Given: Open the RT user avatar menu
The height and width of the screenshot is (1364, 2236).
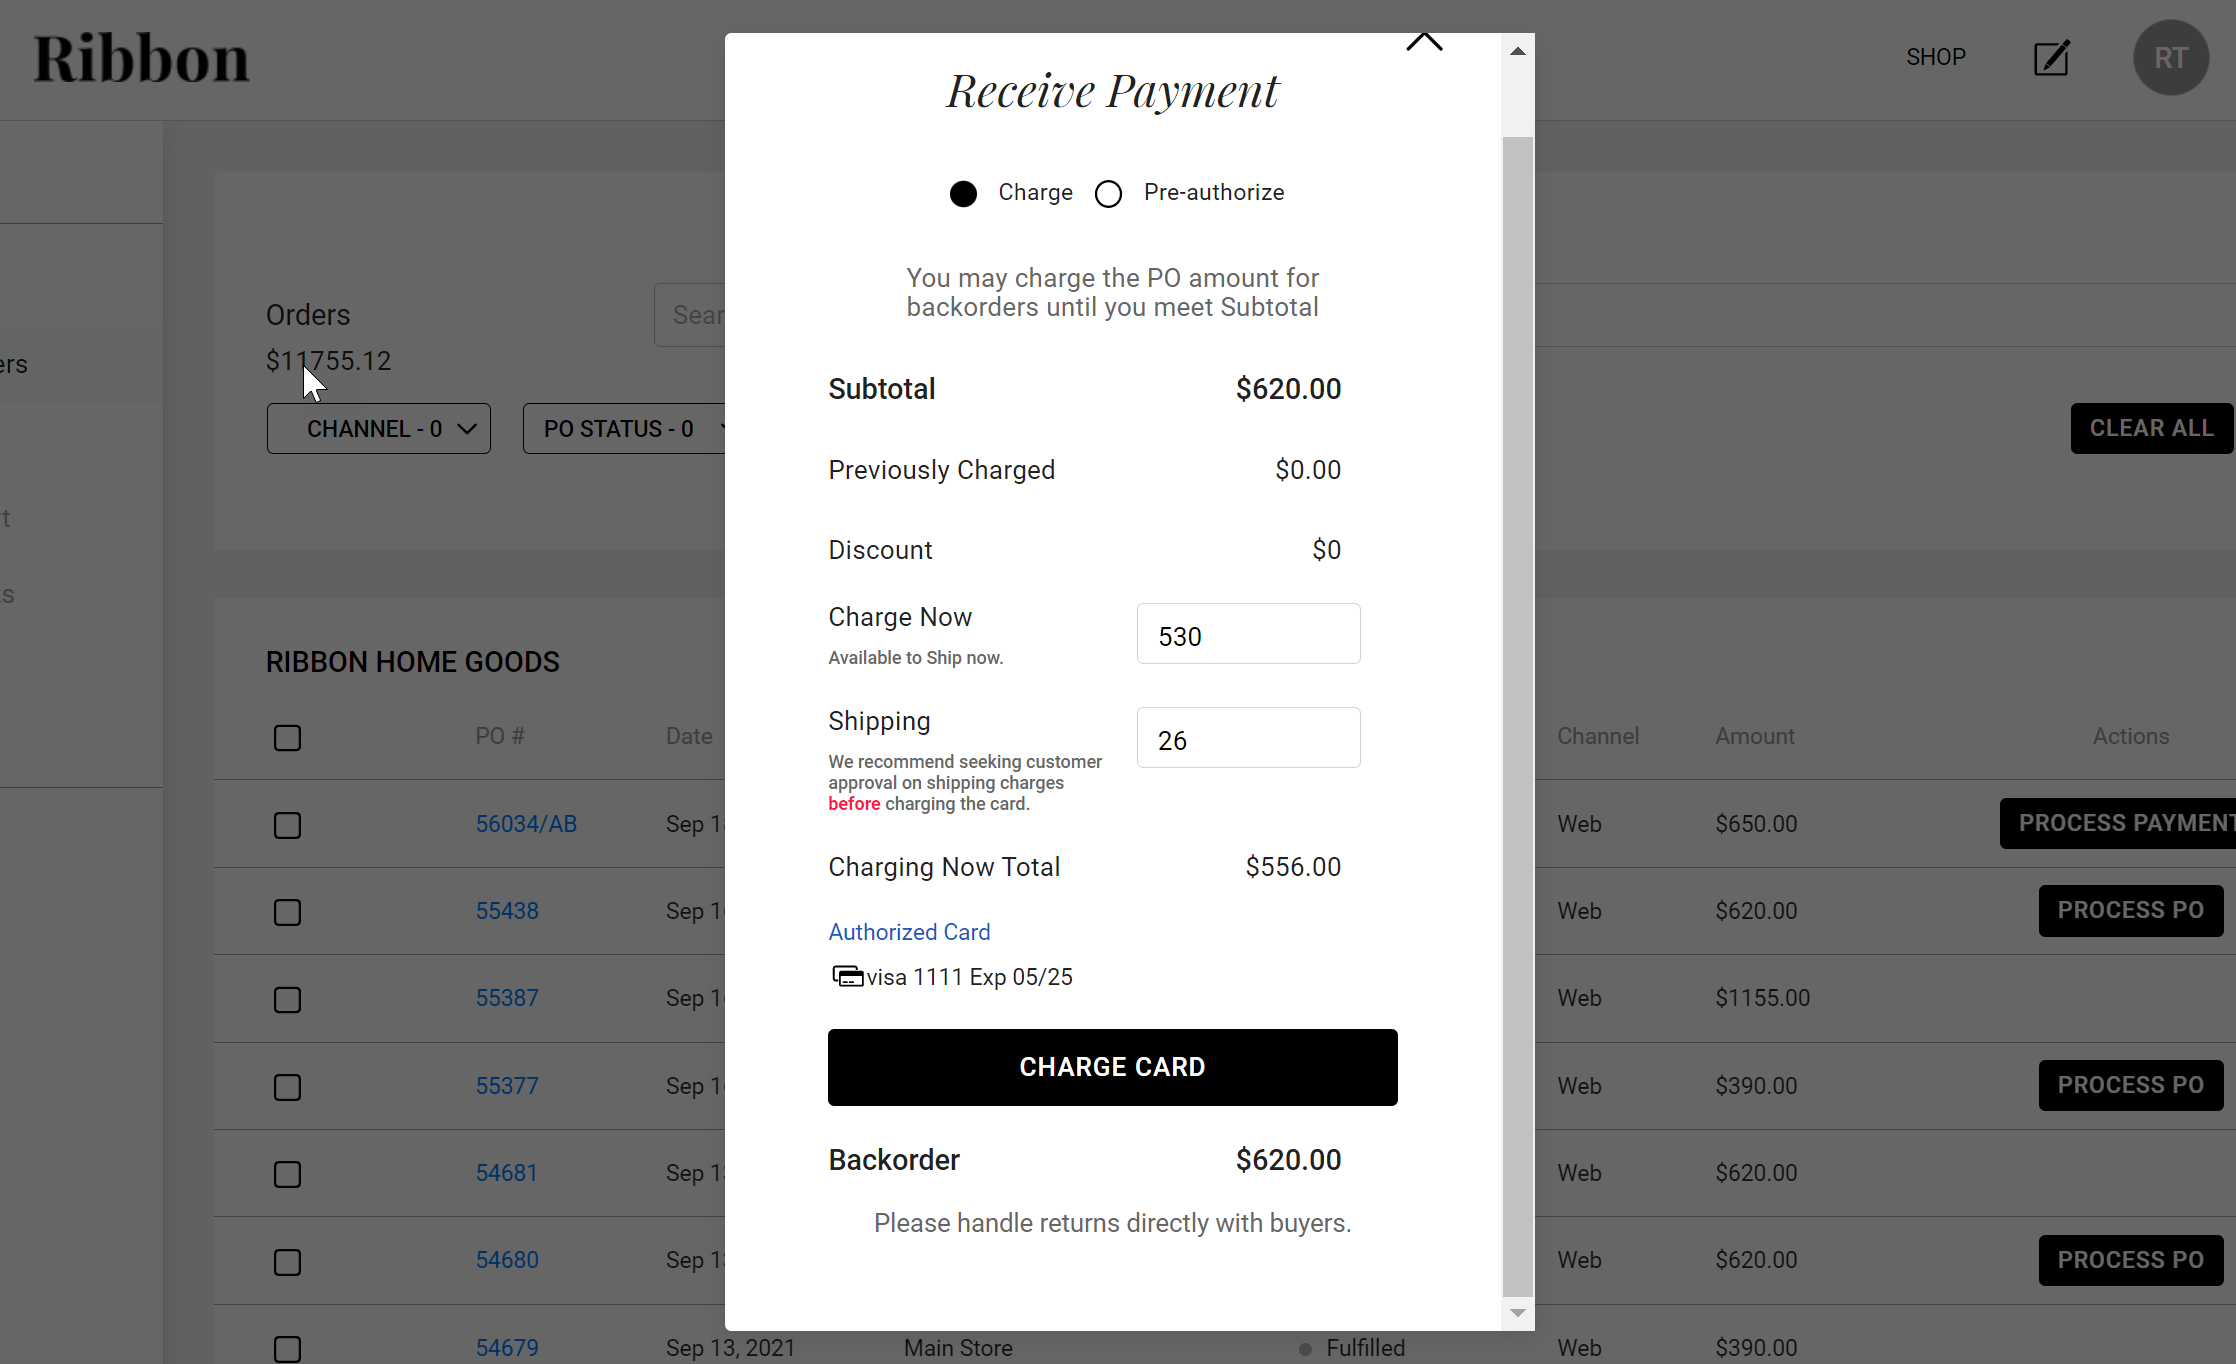Looking at the screenshot, I should 2170,58.
